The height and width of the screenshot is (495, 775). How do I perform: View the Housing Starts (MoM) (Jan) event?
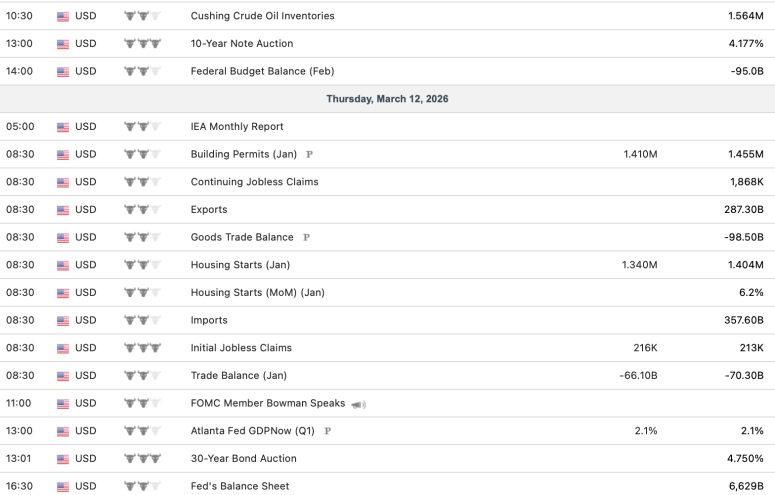pyautogui.click(x=257, y=293)
